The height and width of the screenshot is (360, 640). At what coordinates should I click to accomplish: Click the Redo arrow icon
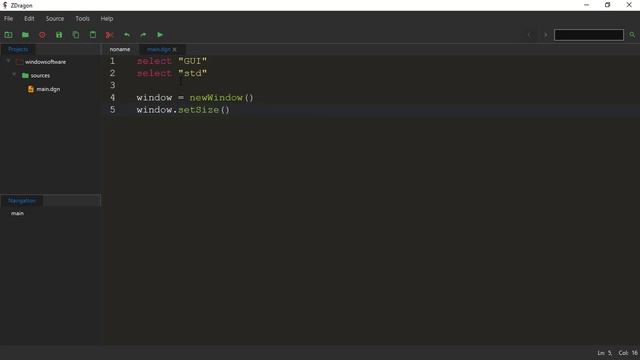pyautogui.click(x=143, y=35)
